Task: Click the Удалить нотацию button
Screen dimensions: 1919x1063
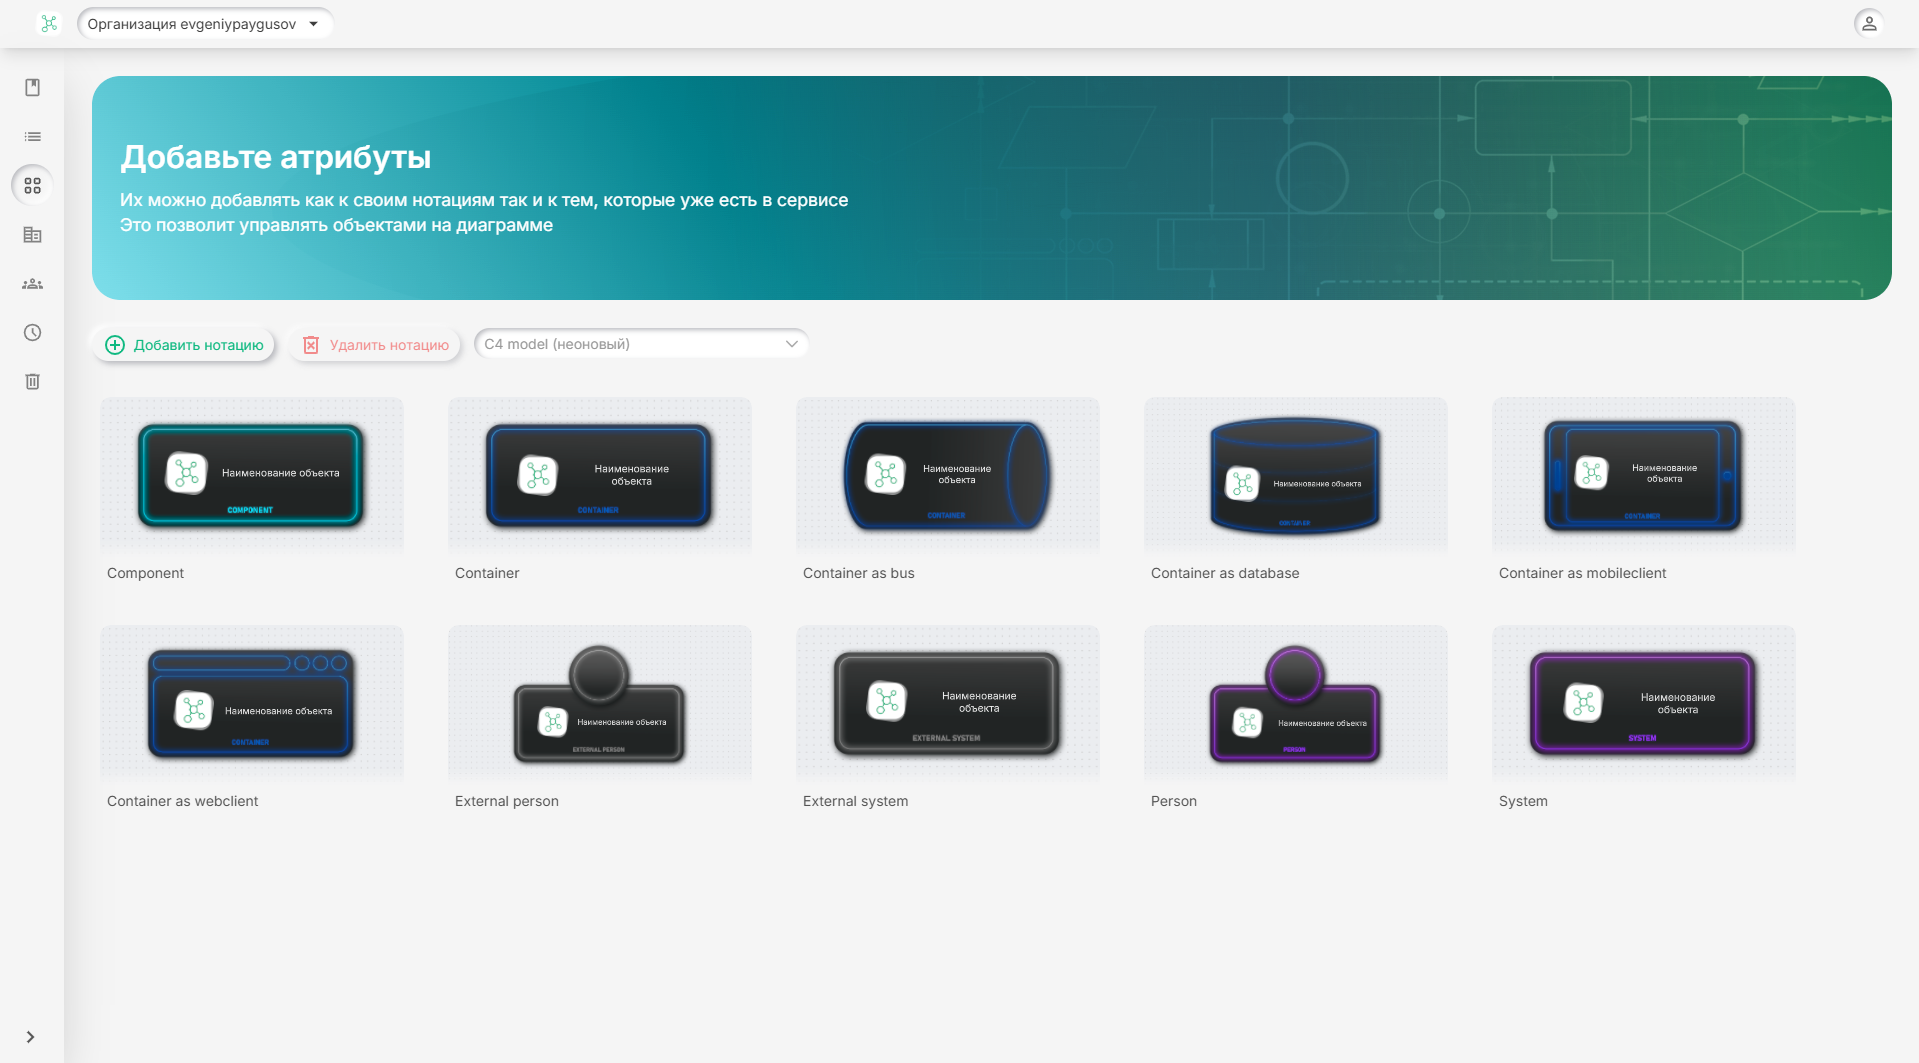Action: [x=375, y=345]
